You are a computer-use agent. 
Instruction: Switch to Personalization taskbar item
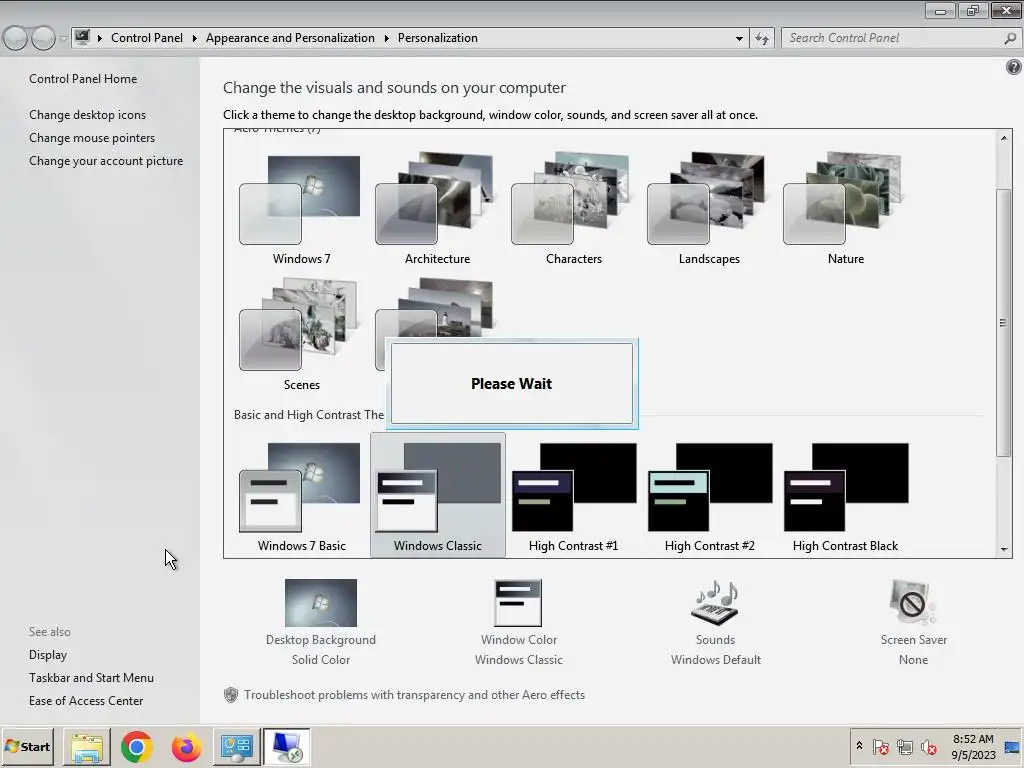click(x=286, y=747)
